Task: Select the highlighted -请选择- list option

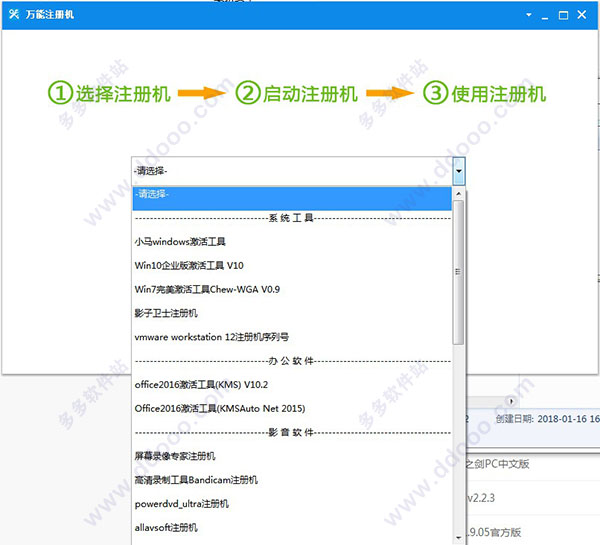Action: click(x=292, y=198)
